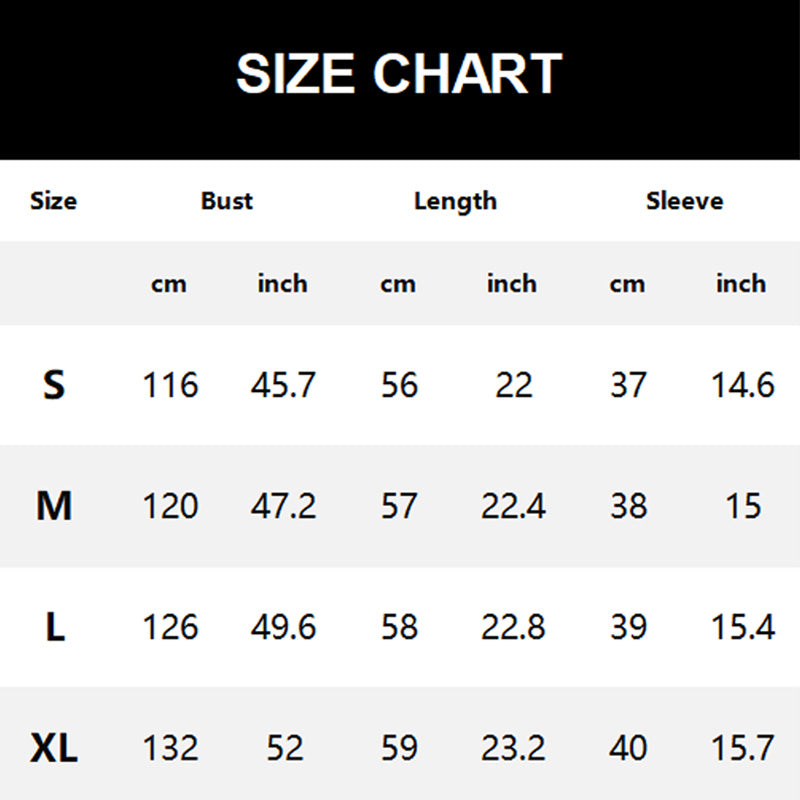800x800 pixels.
Task: Click the 116 bust cm value
Action: [x=170, y=385]
